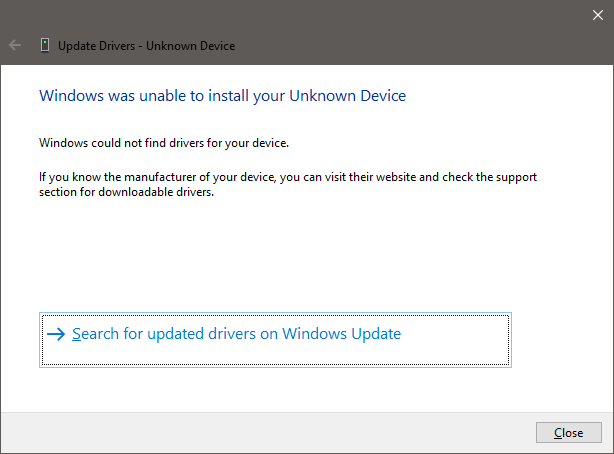Click the "Windows could not find drivers" message
The width and height of the screenshot is (614, 454).
(x=163, y=143)
